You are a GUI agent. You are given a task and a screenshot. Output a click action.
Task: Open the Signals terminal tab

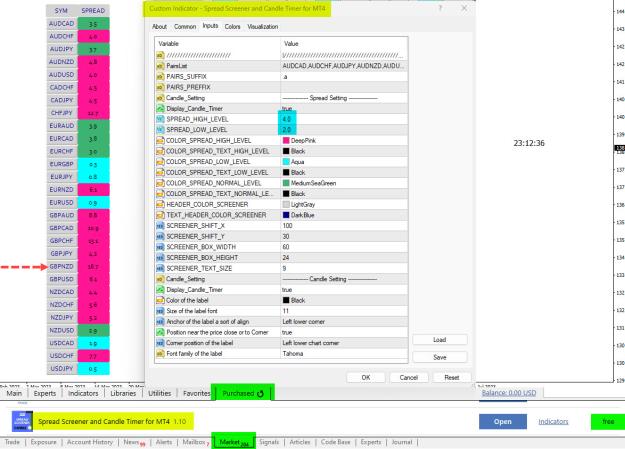pyautogui.click(x=269, y=442)
